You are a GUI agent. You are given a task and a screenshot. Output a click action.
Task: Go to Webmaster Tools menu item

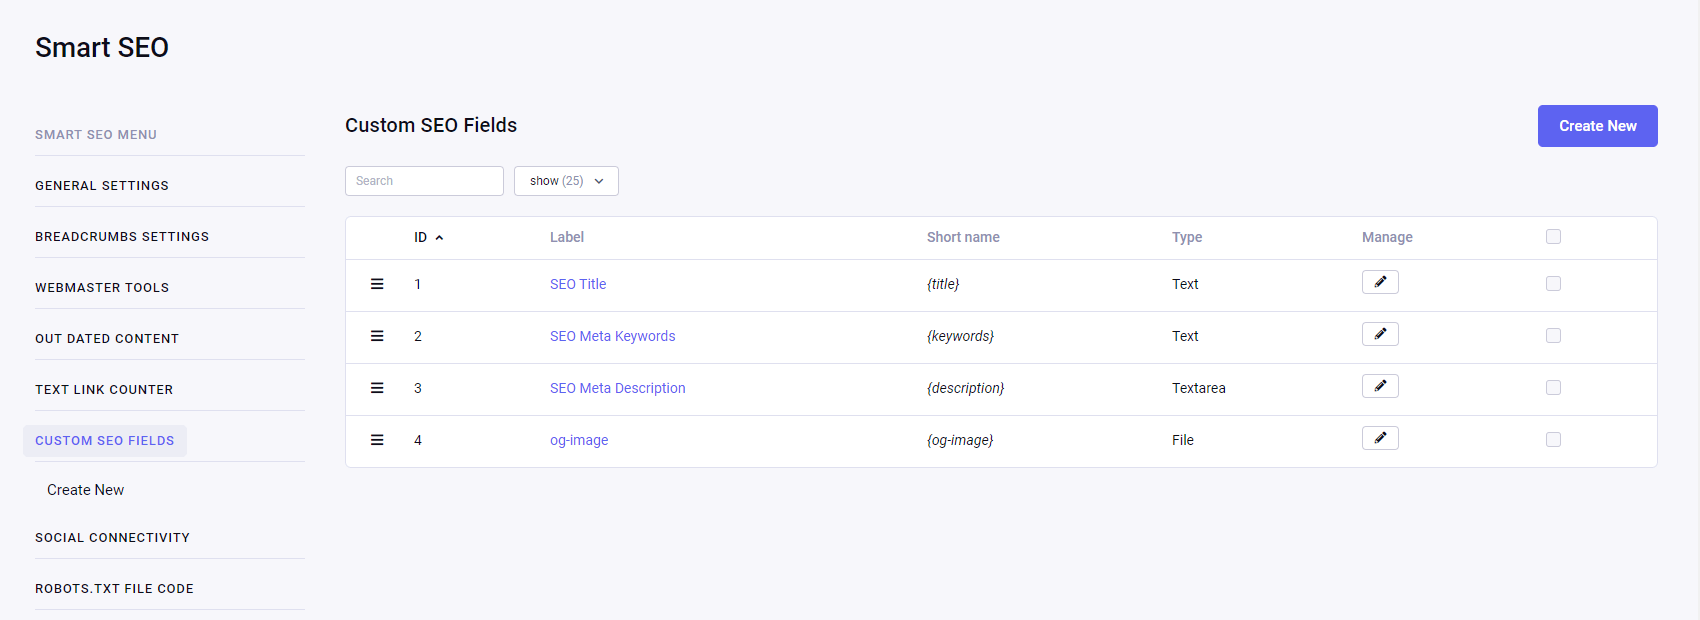[102, 288]
